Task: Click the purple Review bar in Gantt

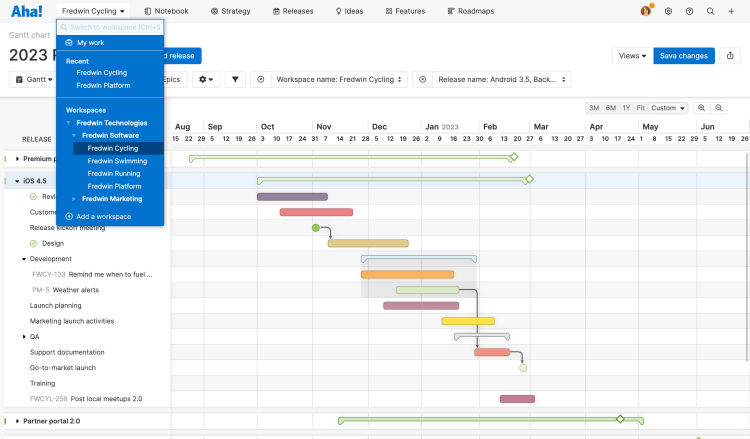Action: (x=292, y=197)
